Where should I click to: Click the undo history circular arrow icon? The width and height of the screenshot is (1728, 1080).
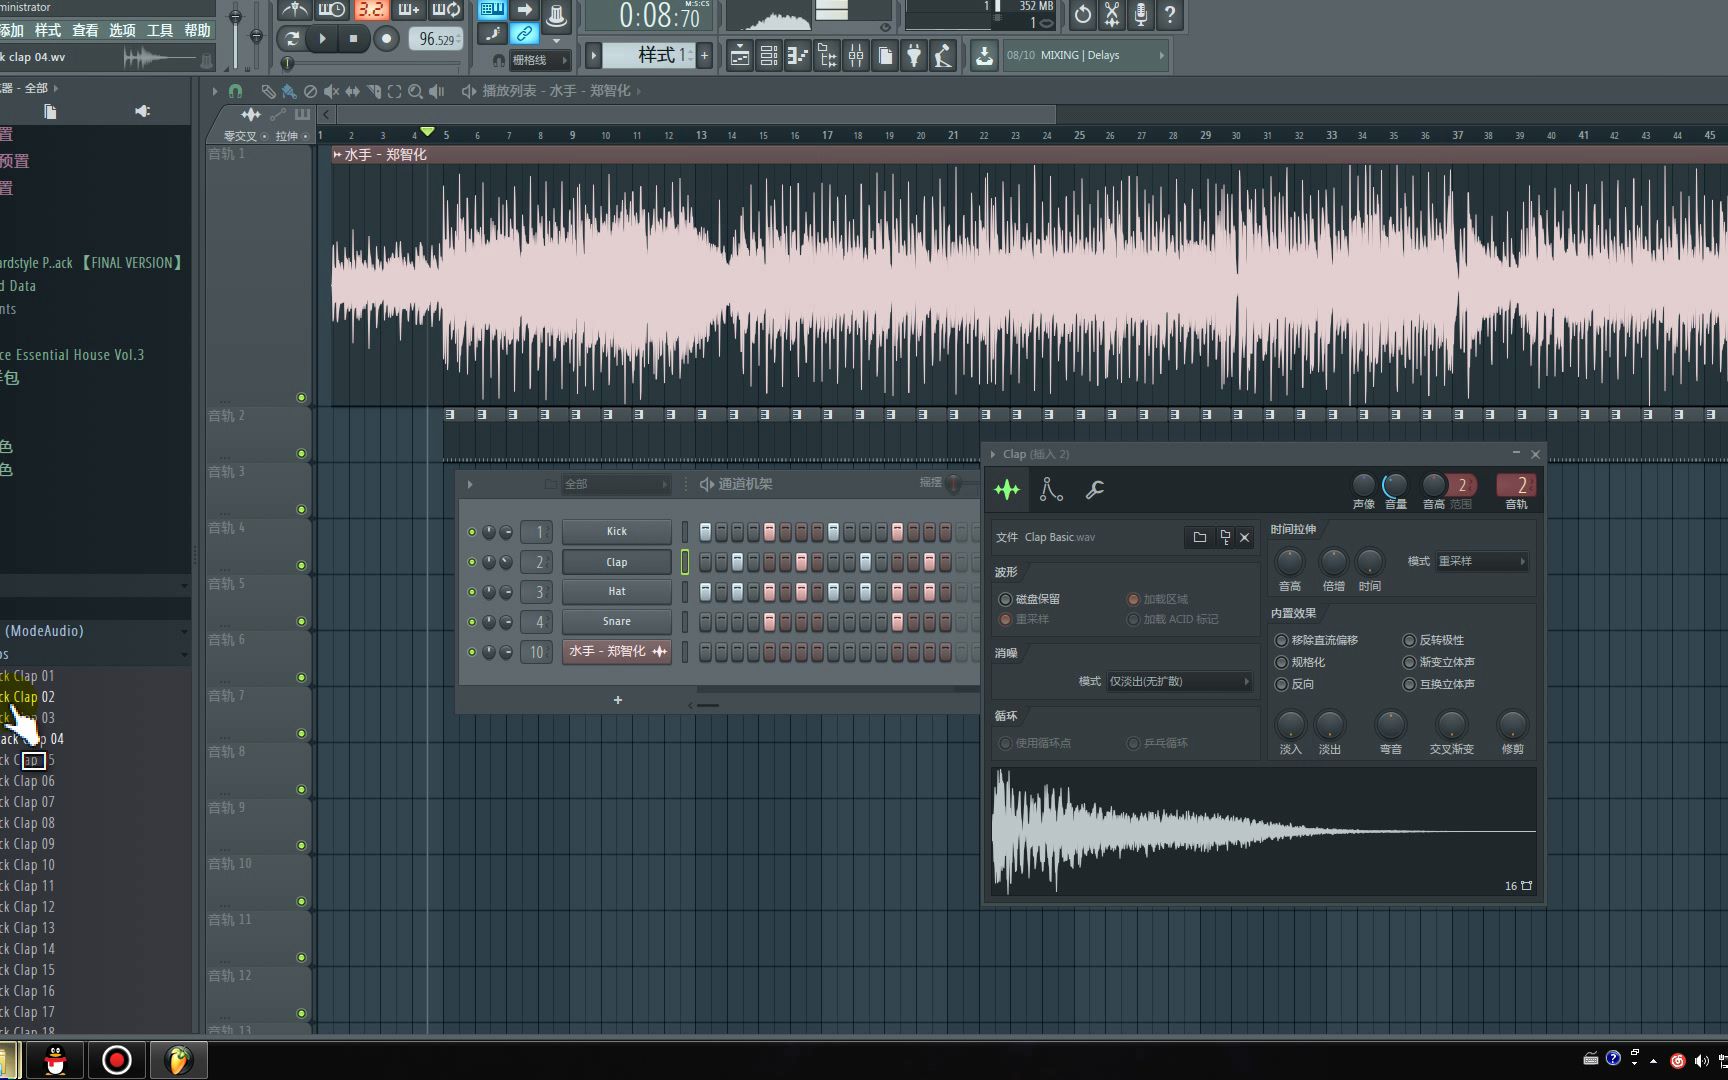[1082, 14]
